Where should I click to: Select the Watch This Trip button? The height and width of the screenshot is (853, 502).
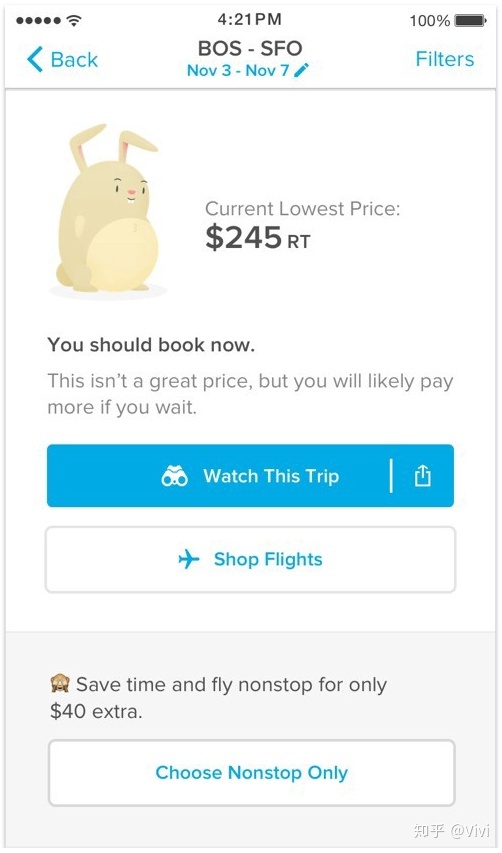tap(250, 476)
